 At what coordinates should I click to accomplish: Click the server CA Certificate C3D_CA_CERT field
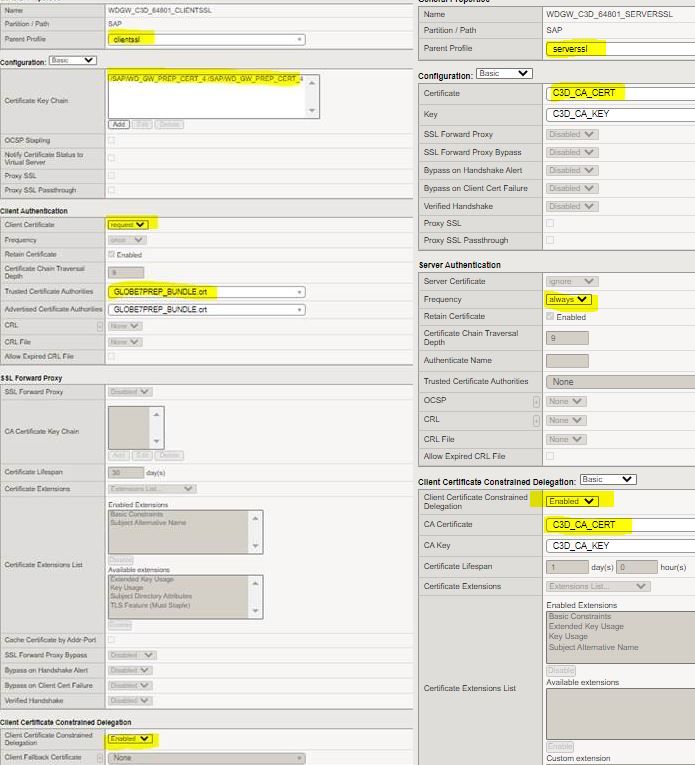[x=620, y=525]
